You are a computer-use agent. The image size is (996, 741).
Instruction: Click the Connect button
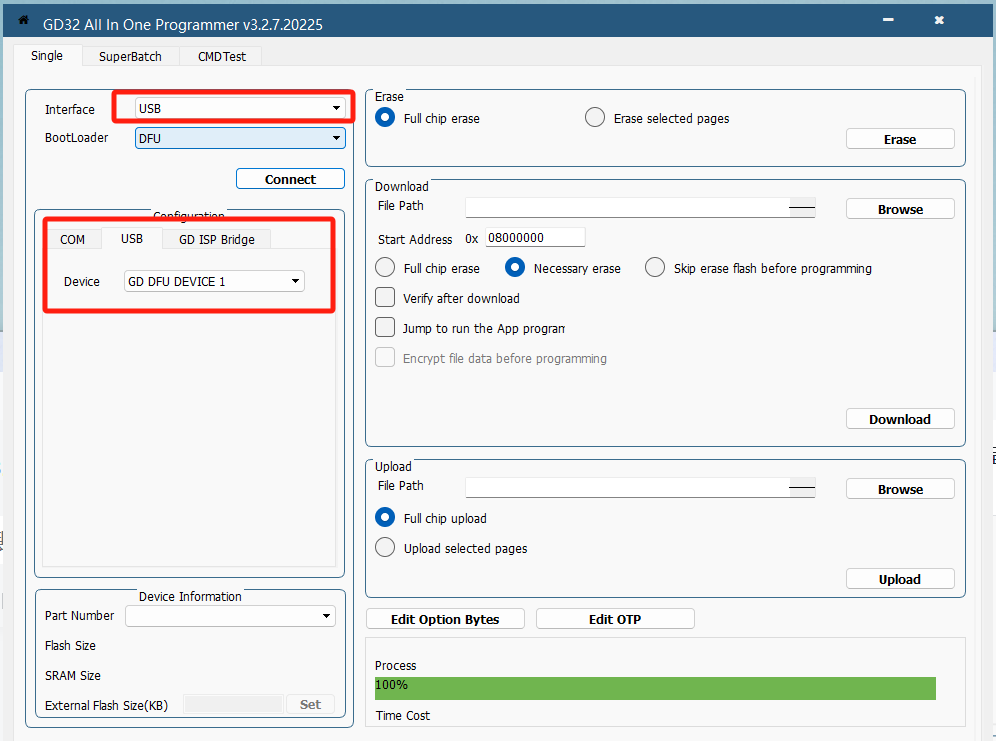pyautogui.click(x=290, y=179)
